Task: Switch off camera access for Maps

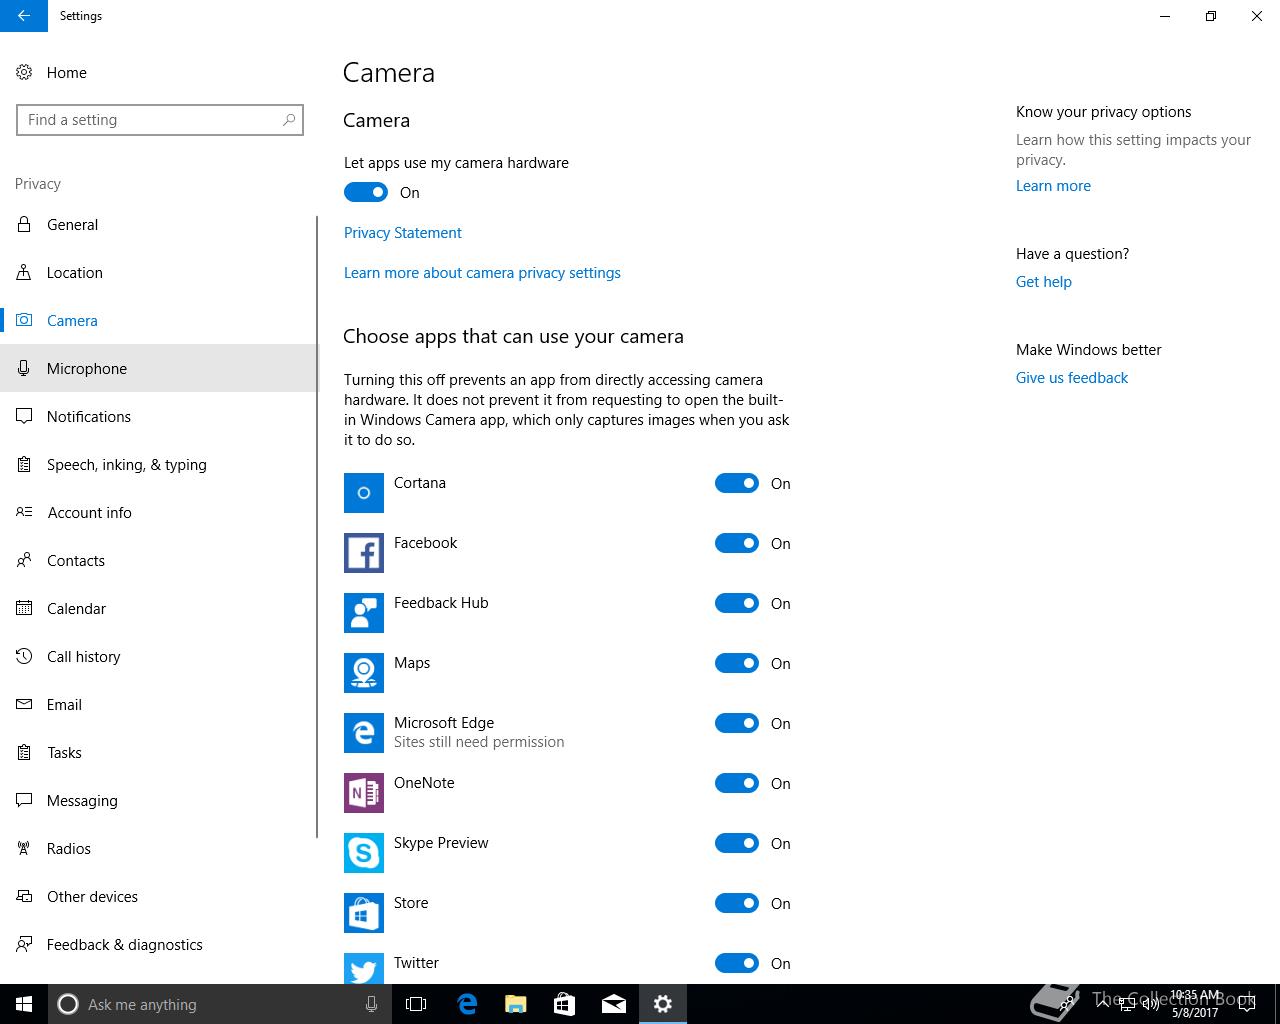Action: click(x=737, y=663)
